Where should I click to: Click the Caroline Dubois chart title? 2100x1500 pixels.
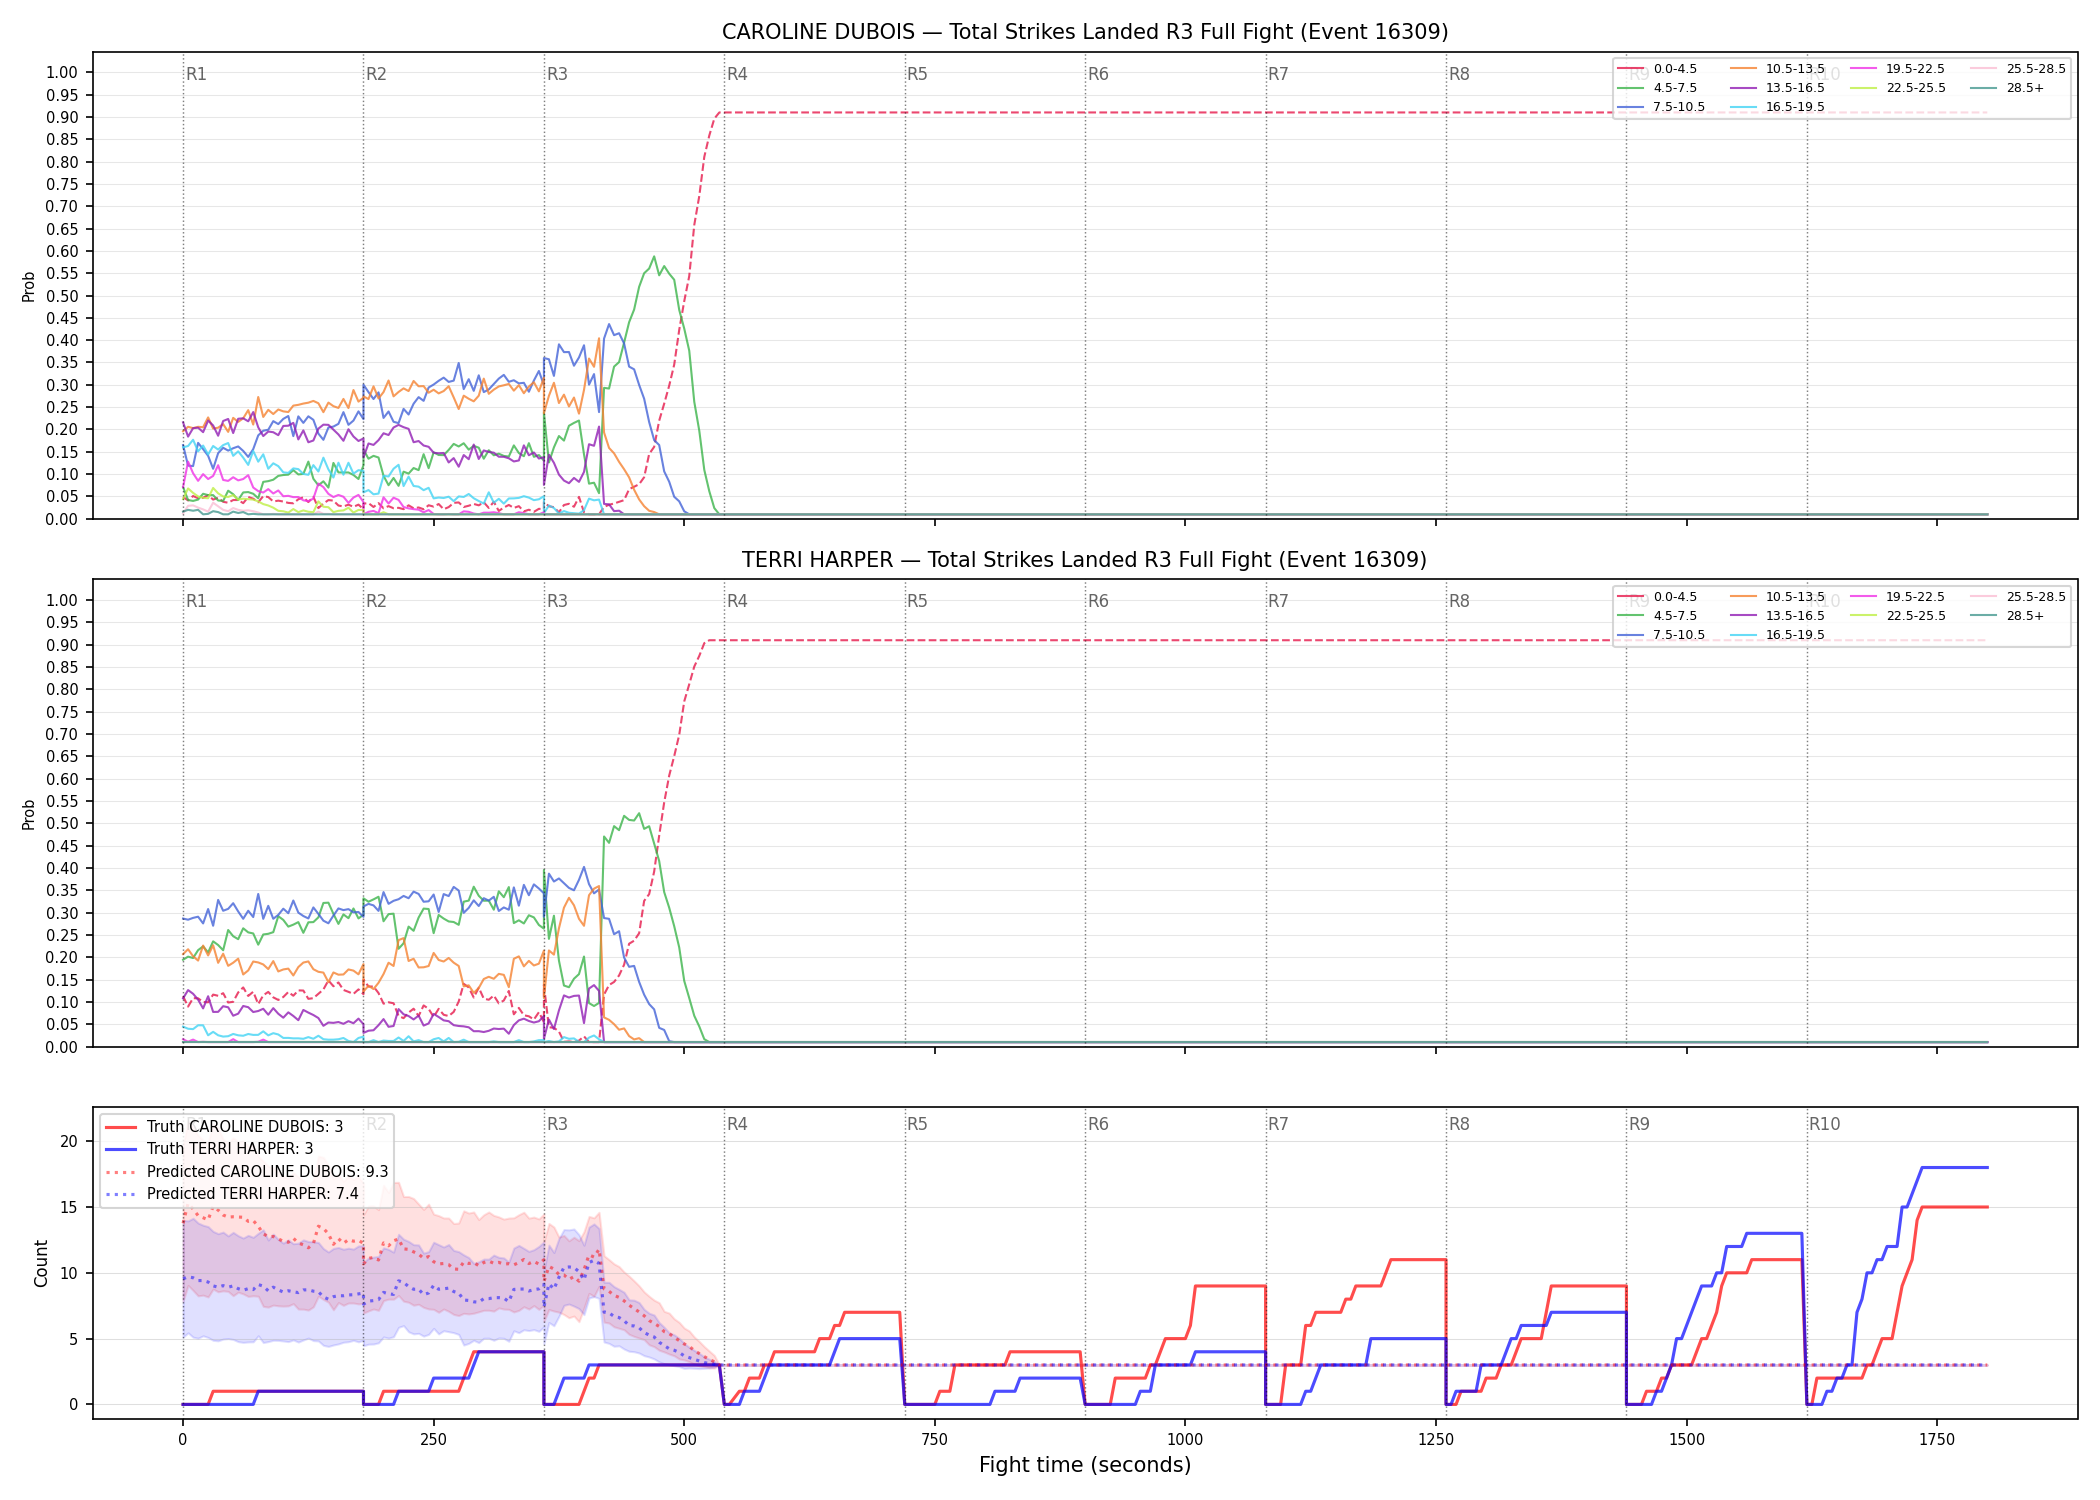(1085, 32)
